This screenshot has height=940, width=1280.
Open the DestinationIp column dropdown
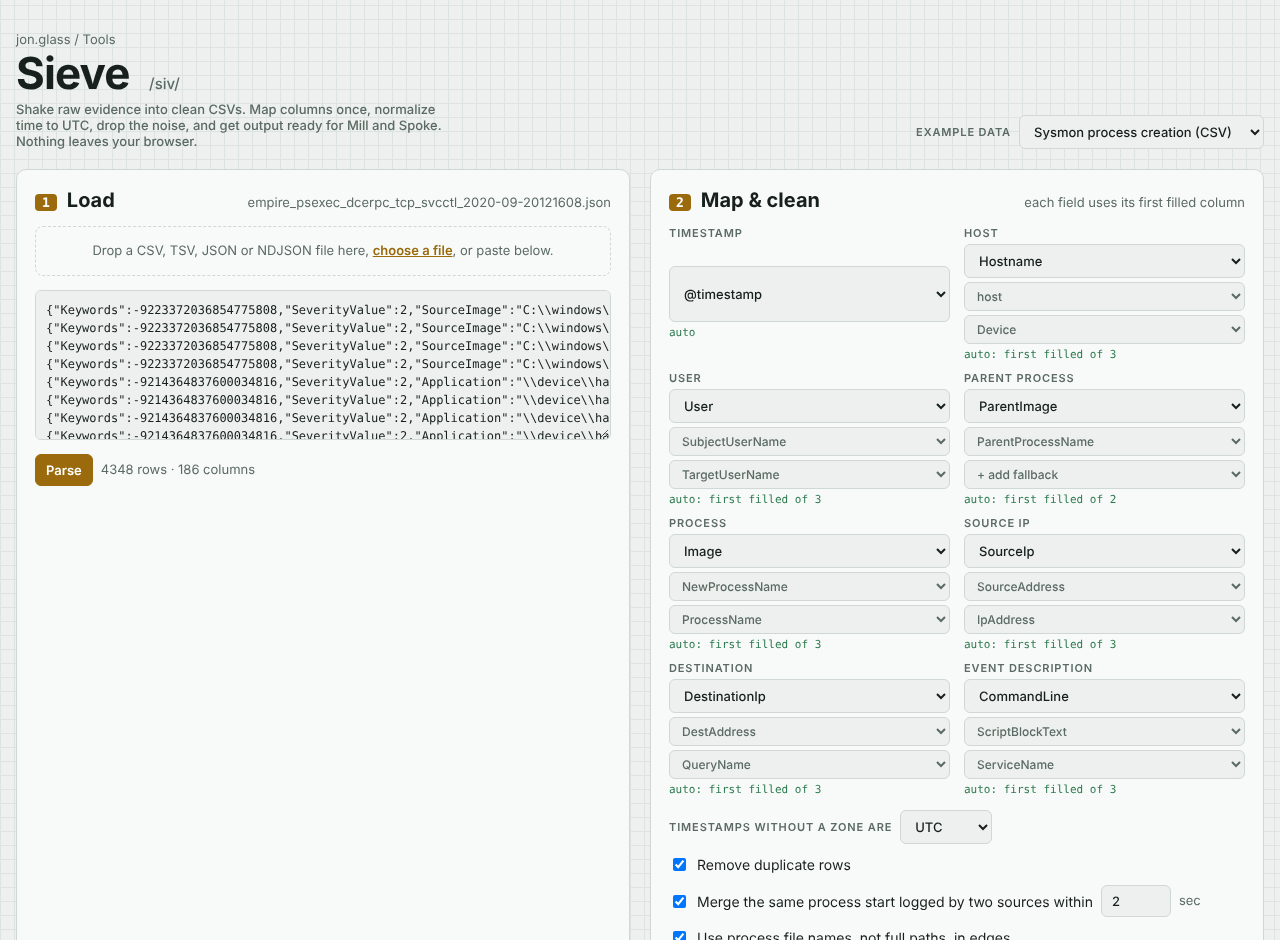(x=809, y=696)
